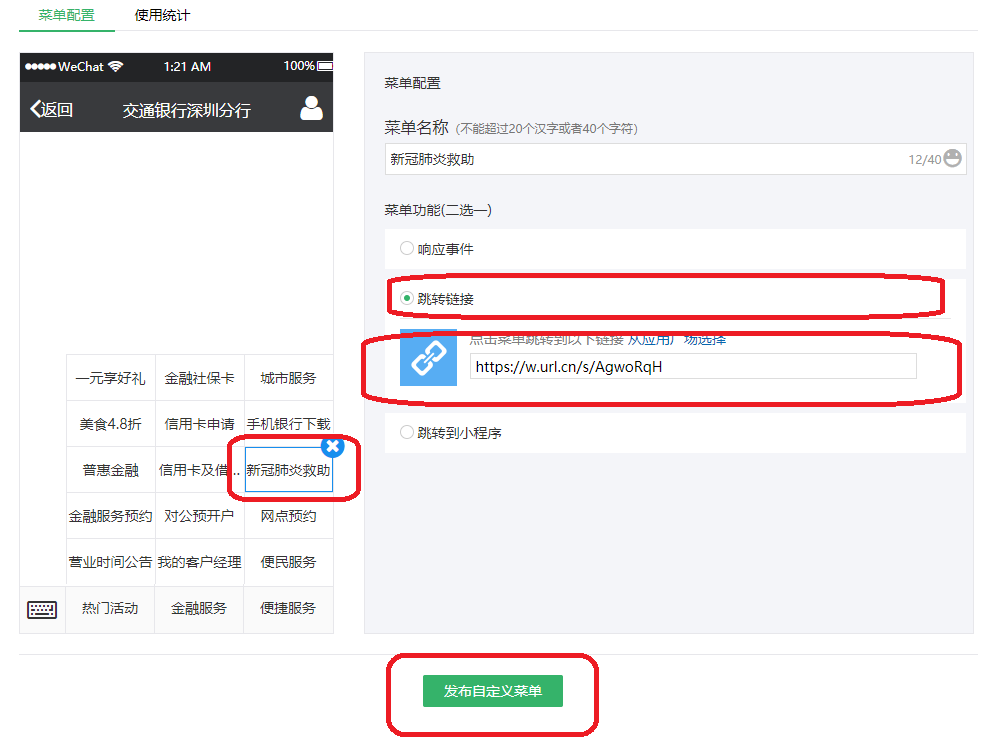Viewport: 987px width, 752px height.
Task: Click the URL input field with w.url.cn
Action: pyautogui.click(x=693, y=366)
